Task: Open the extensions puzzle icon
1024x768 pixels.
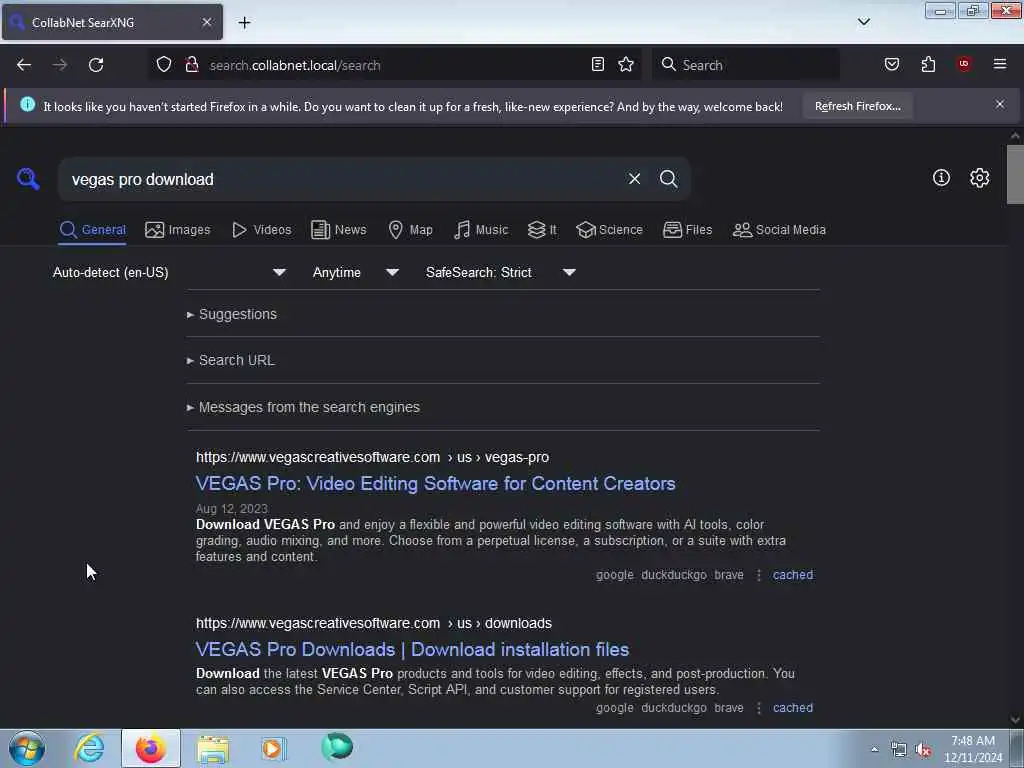Action: click(928, 64)
